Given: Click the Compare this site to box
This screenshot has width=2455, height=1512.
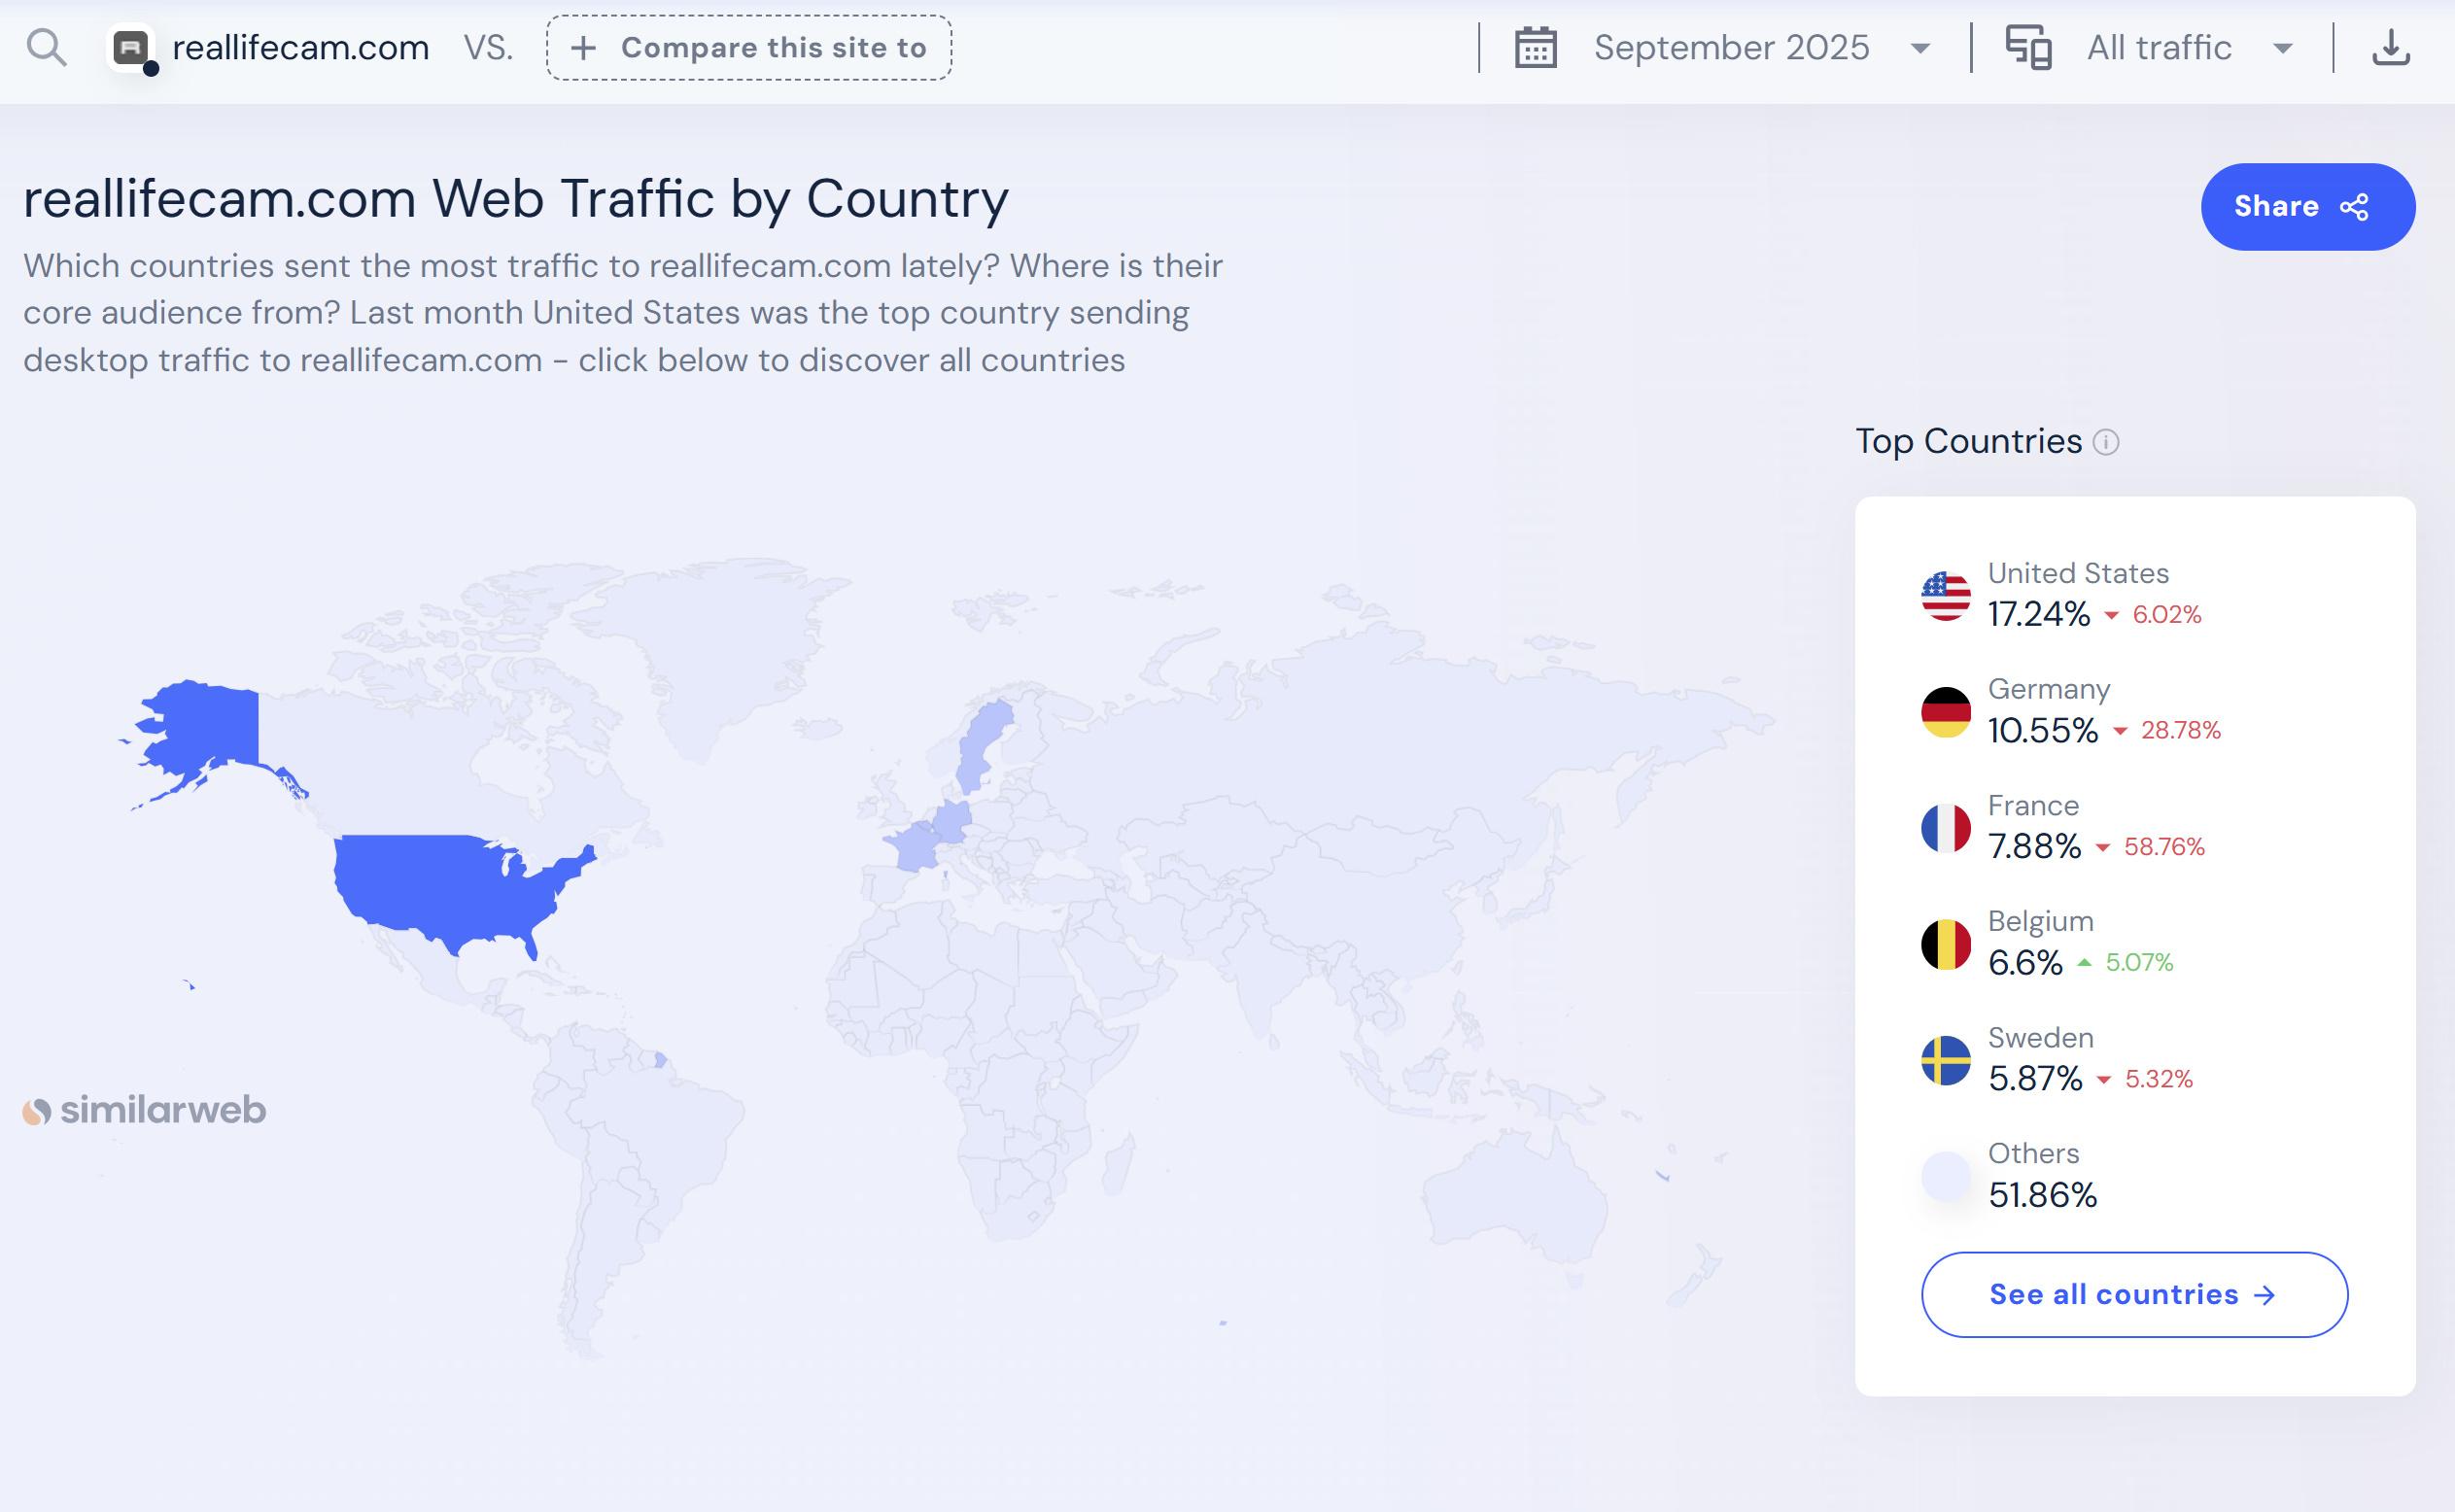Looking at the screenshot, I should 749,47.
